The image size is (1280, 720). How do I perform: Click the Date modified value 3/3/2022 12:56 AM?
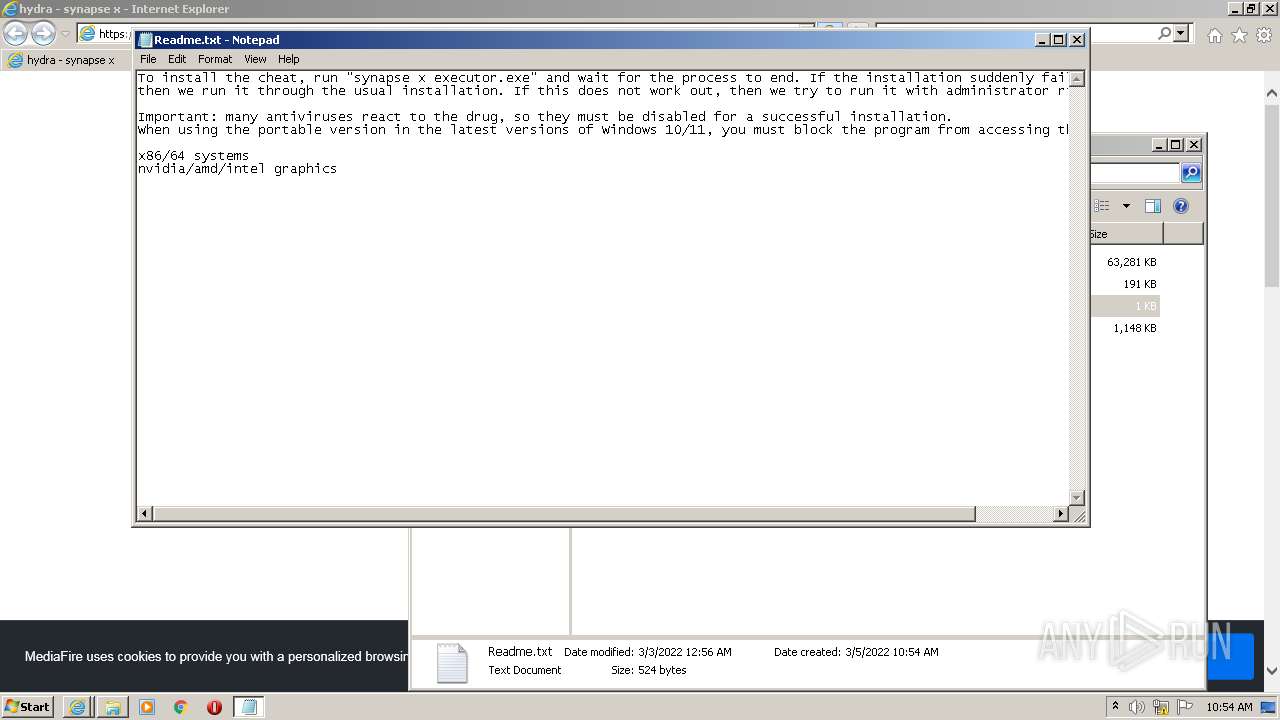(x=684, y=652)
